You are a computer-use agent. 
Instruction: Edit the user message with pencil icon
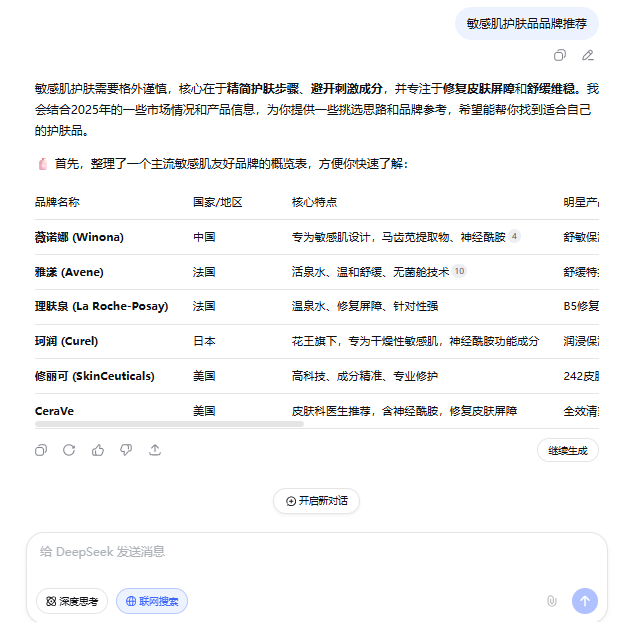point(588,55)
